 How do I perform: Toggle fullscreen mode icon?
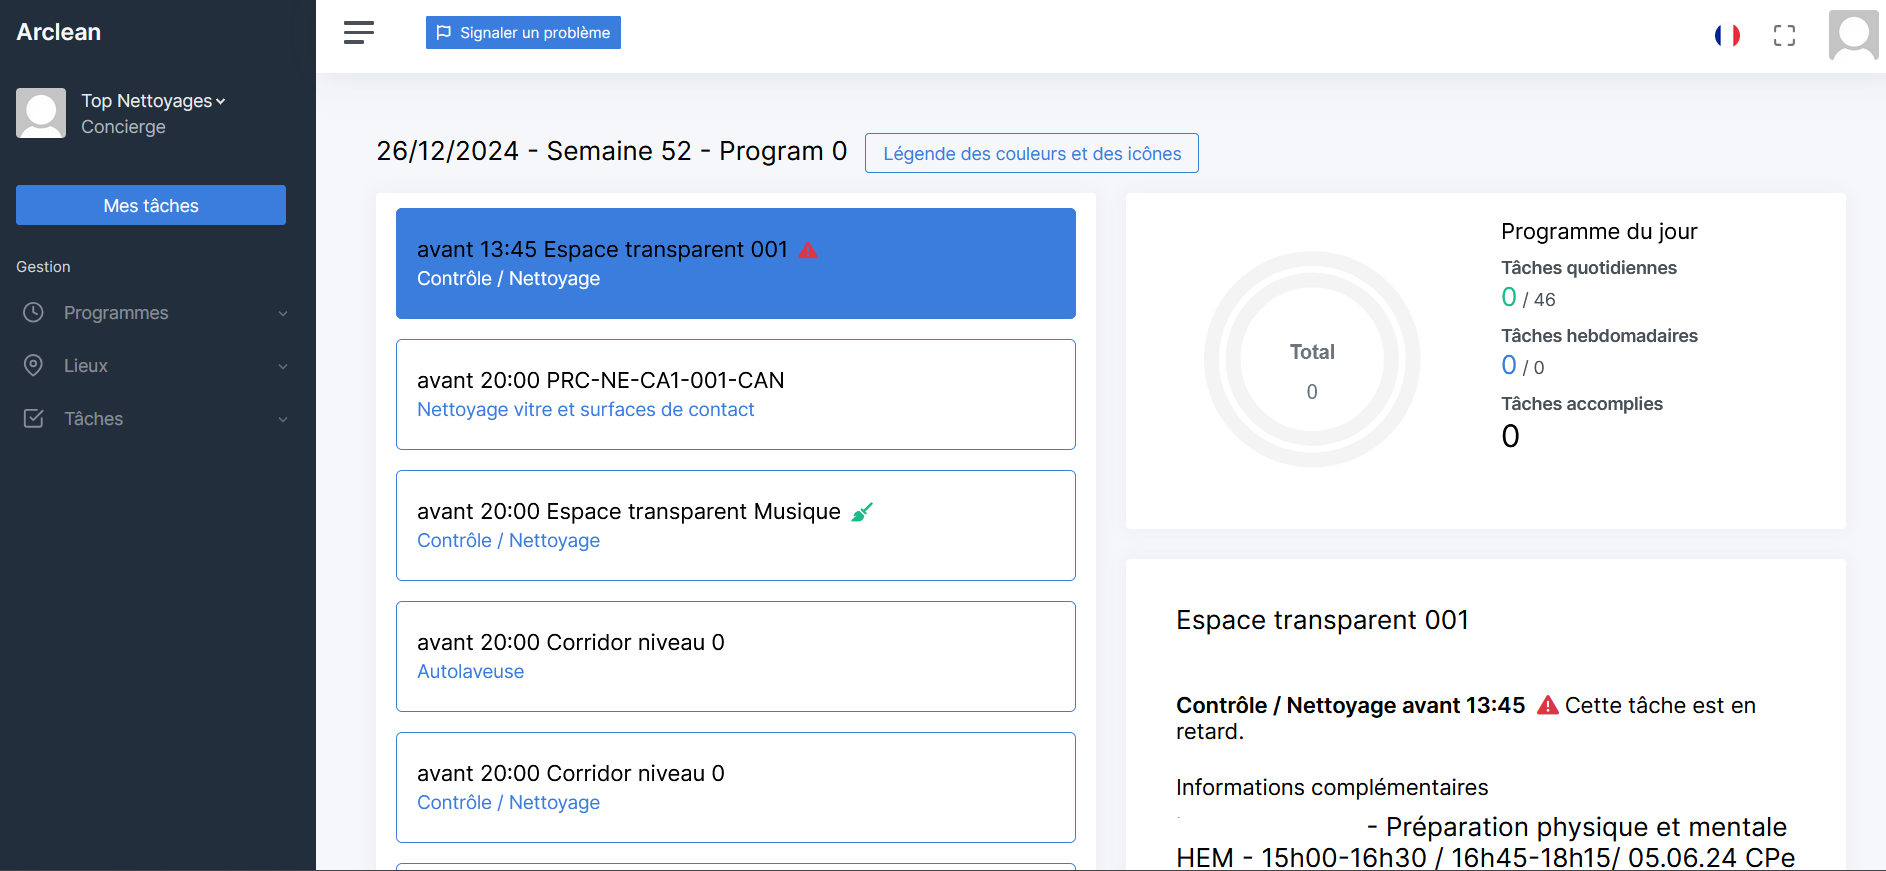coord(1784,36)
